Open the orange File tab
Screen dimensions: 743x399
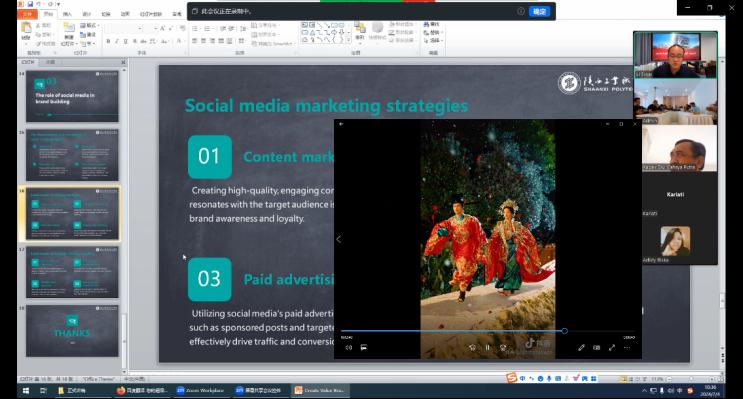click(x=27, y=14)
